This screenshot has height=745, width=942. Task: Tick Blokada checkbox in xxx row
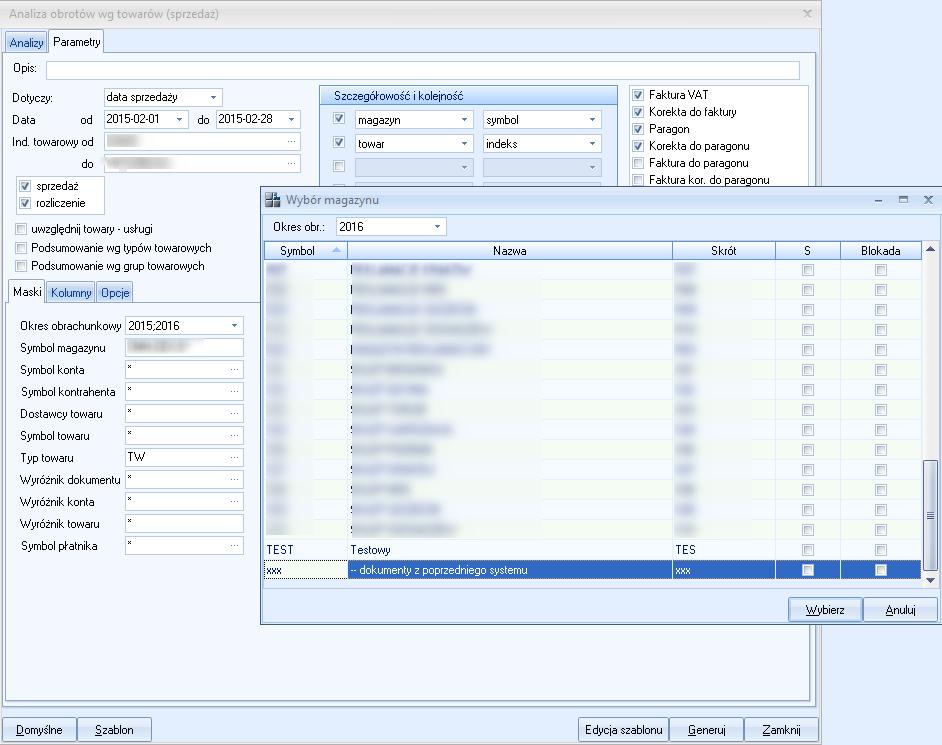pos(881,570)
